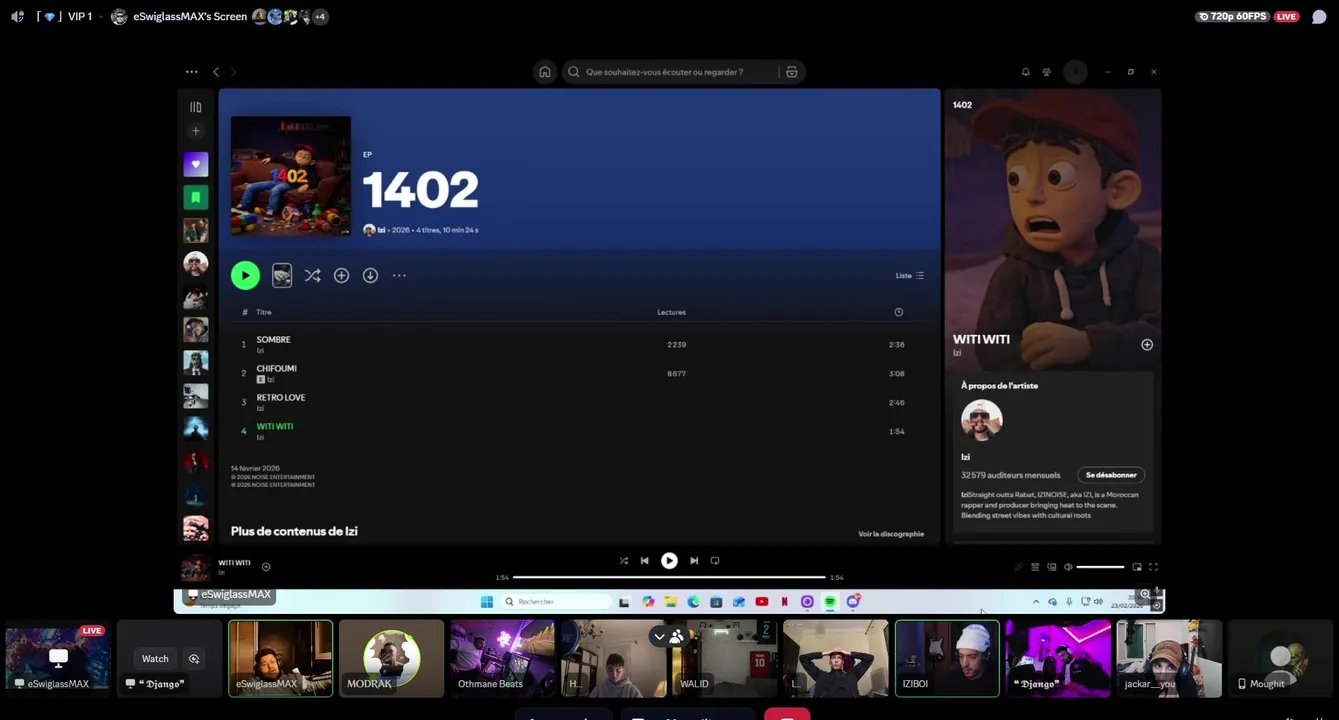Open the Spotify home page
The height and width of the screenshot is (720, 1339).
[x=545, y=72]
